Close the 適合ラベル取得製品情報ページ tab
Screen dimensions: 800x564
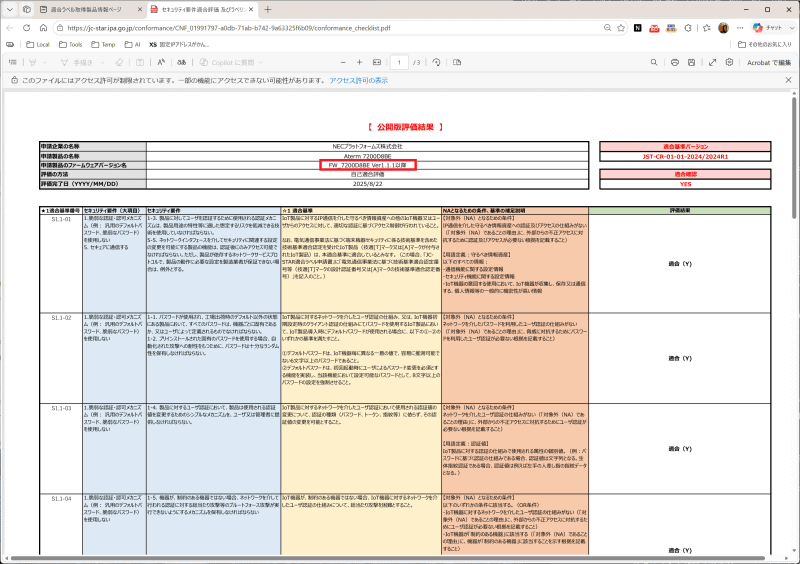pos(140,10)
